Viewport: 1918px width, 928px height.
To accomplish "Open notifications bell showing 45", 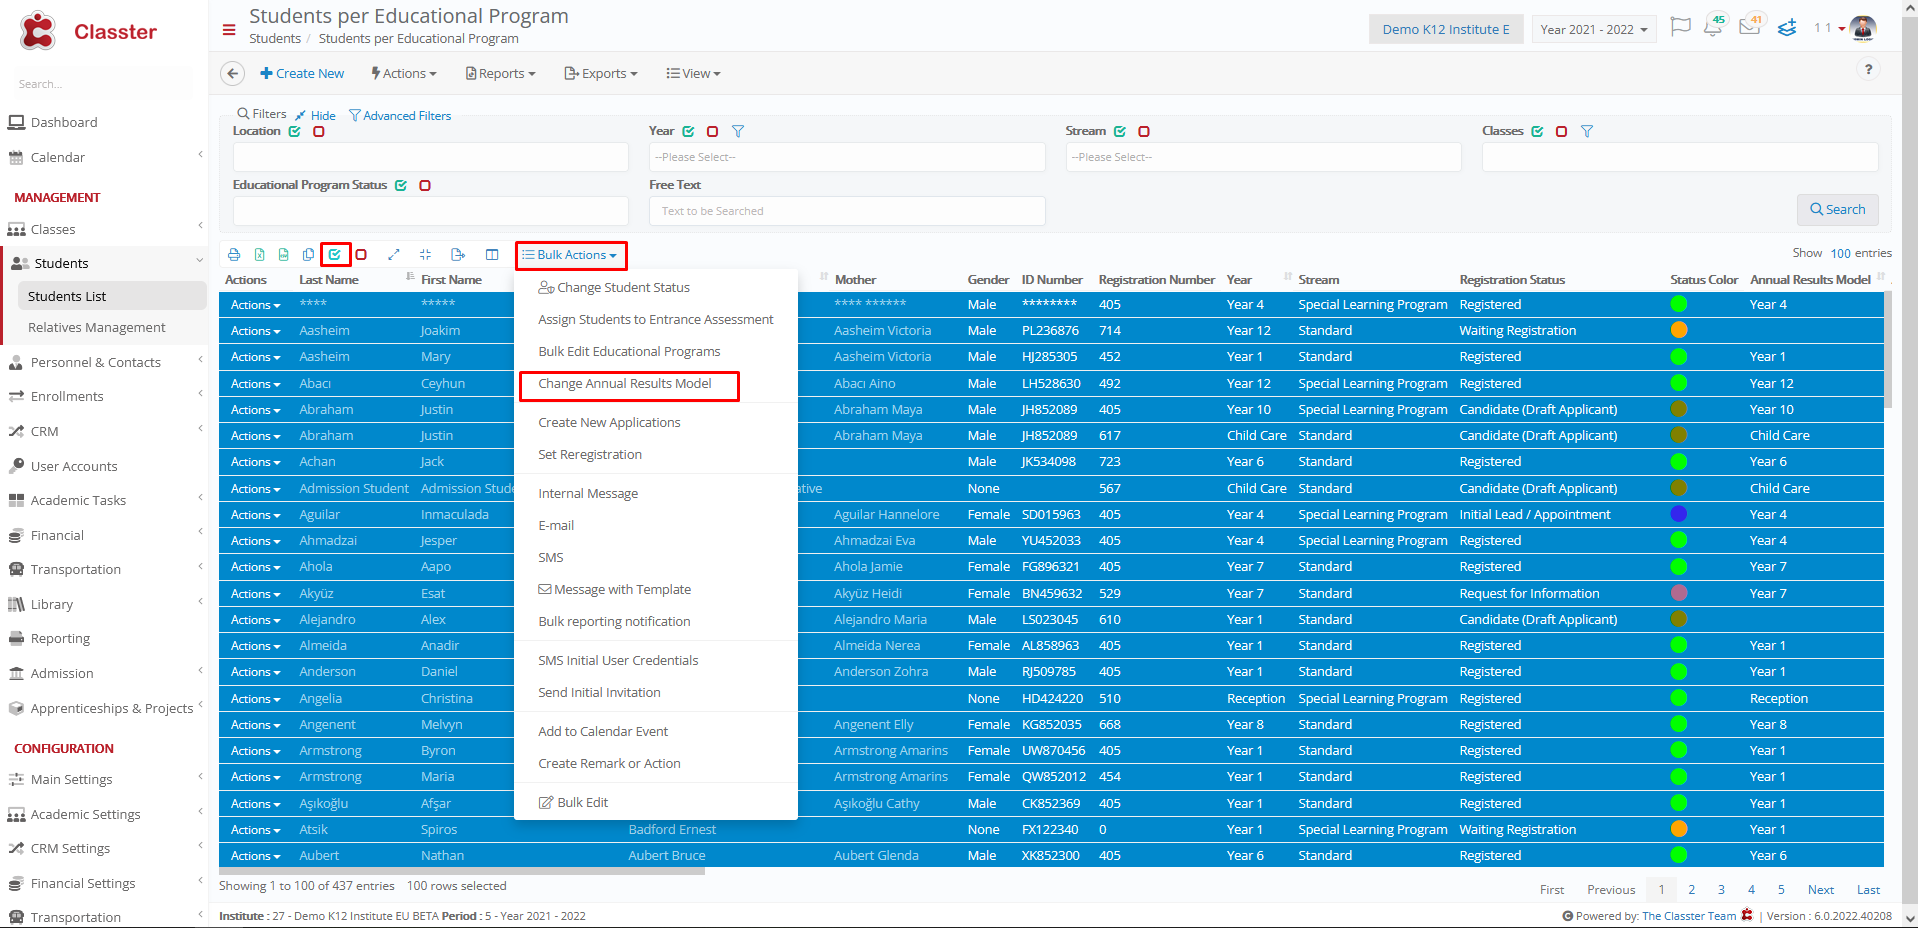I will coord(1714,27).
